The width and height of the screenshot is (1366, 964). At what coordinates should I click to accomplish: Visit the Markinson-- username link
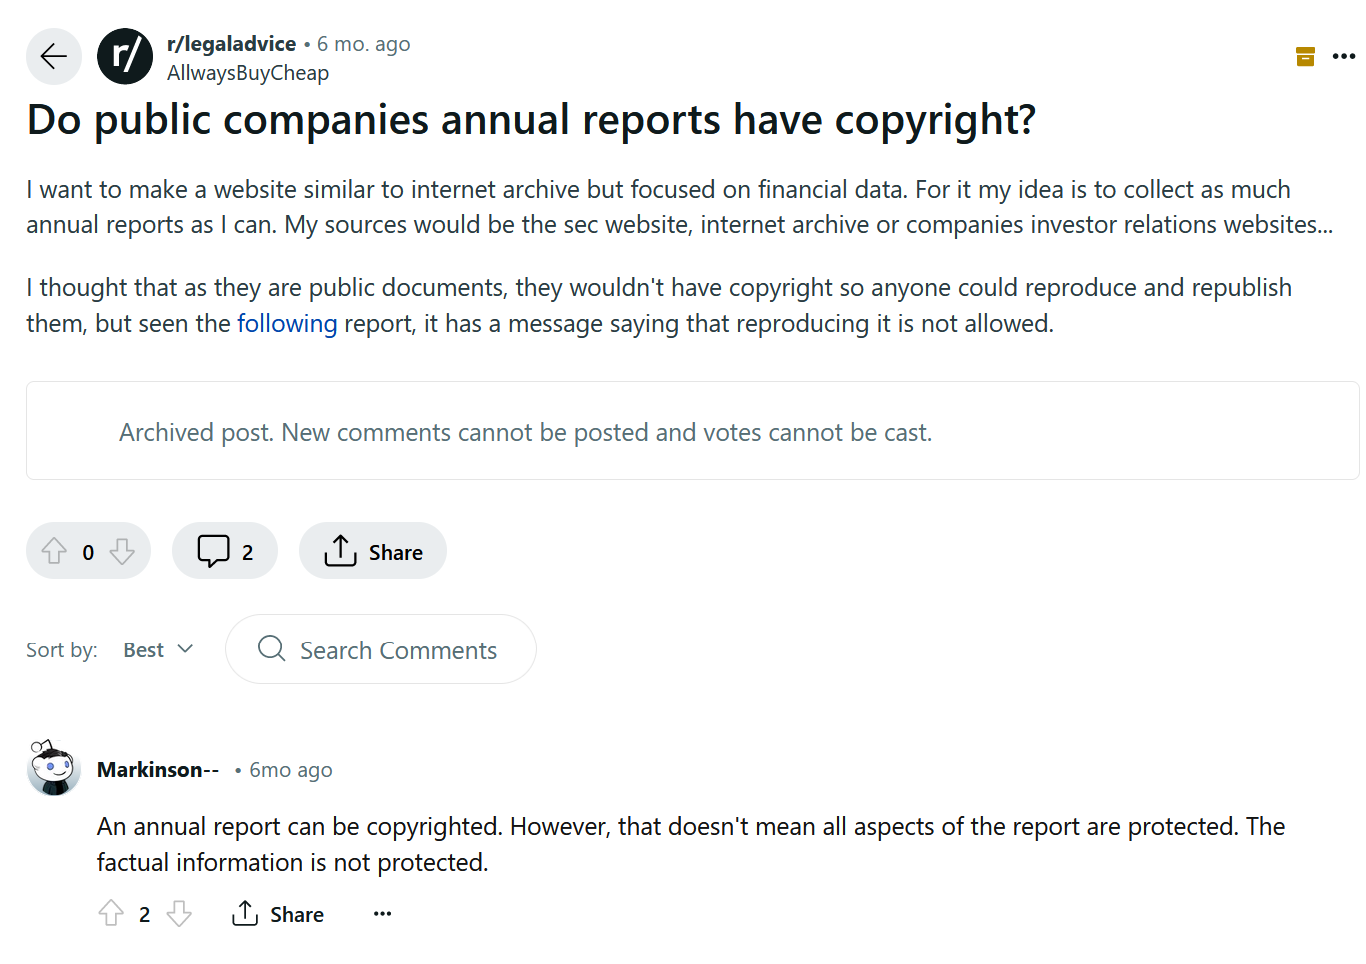pos(158,770)
